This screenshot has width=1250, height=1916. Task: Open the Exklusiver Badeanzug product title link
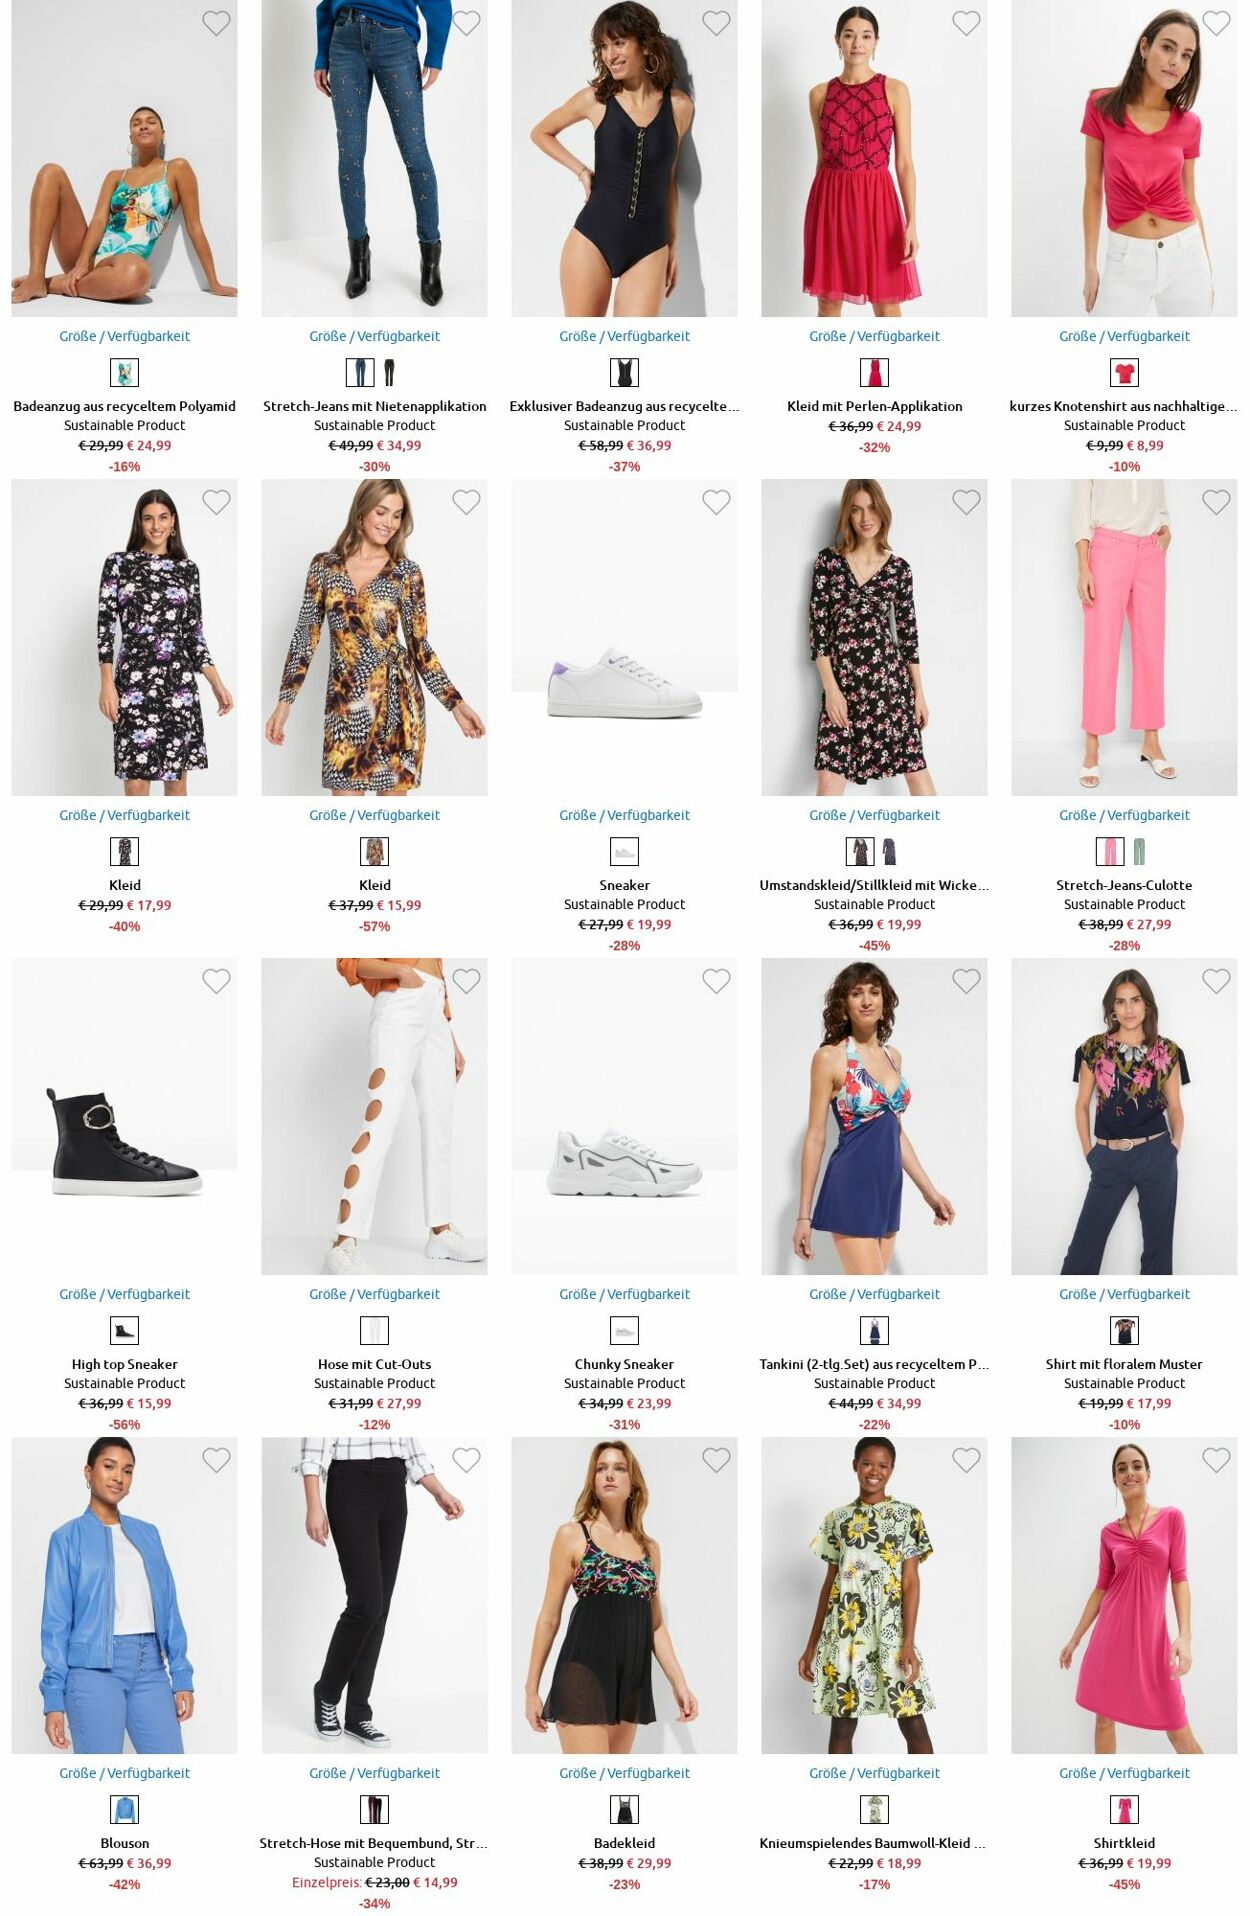point(624,406)
